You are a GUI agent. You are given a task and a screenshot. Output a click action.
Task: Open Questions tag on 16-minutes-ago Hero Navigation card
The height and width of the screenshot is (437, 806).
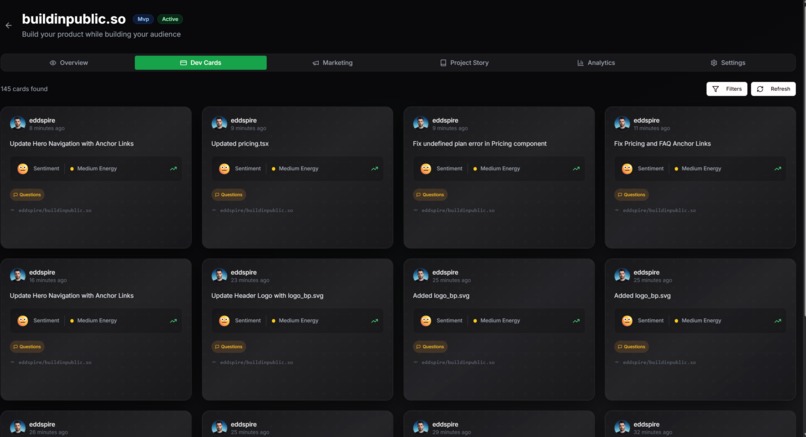tap(27, 347)
